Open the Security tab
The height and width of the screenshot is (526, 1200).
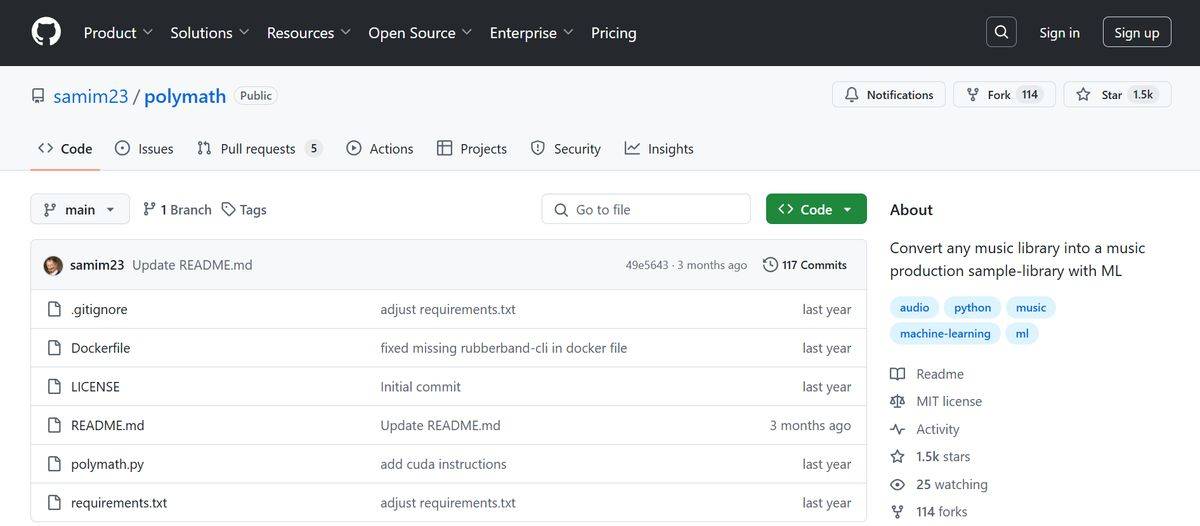pos(566,148)
